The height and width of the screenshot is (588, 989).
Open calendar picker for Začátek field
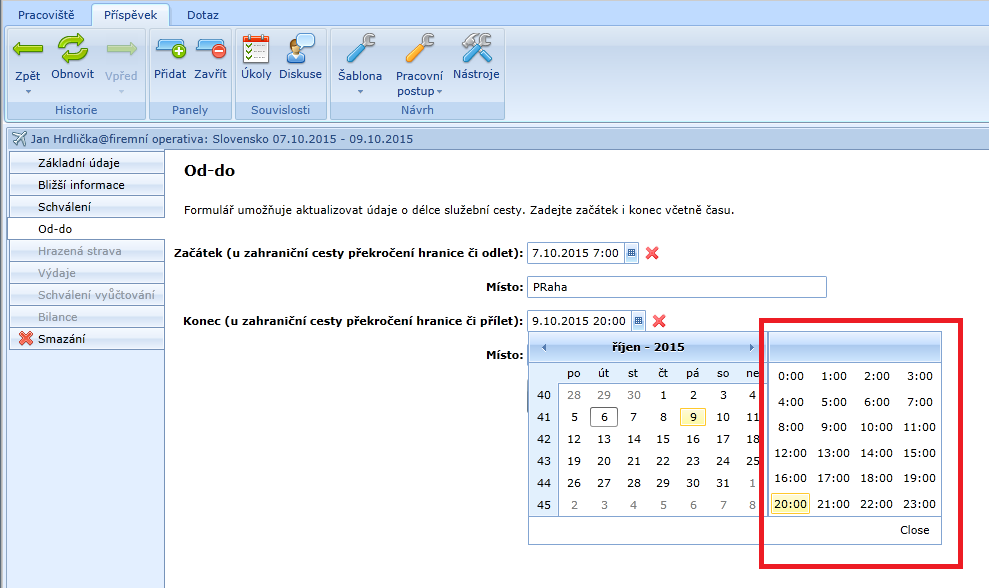tap(631, 253)
